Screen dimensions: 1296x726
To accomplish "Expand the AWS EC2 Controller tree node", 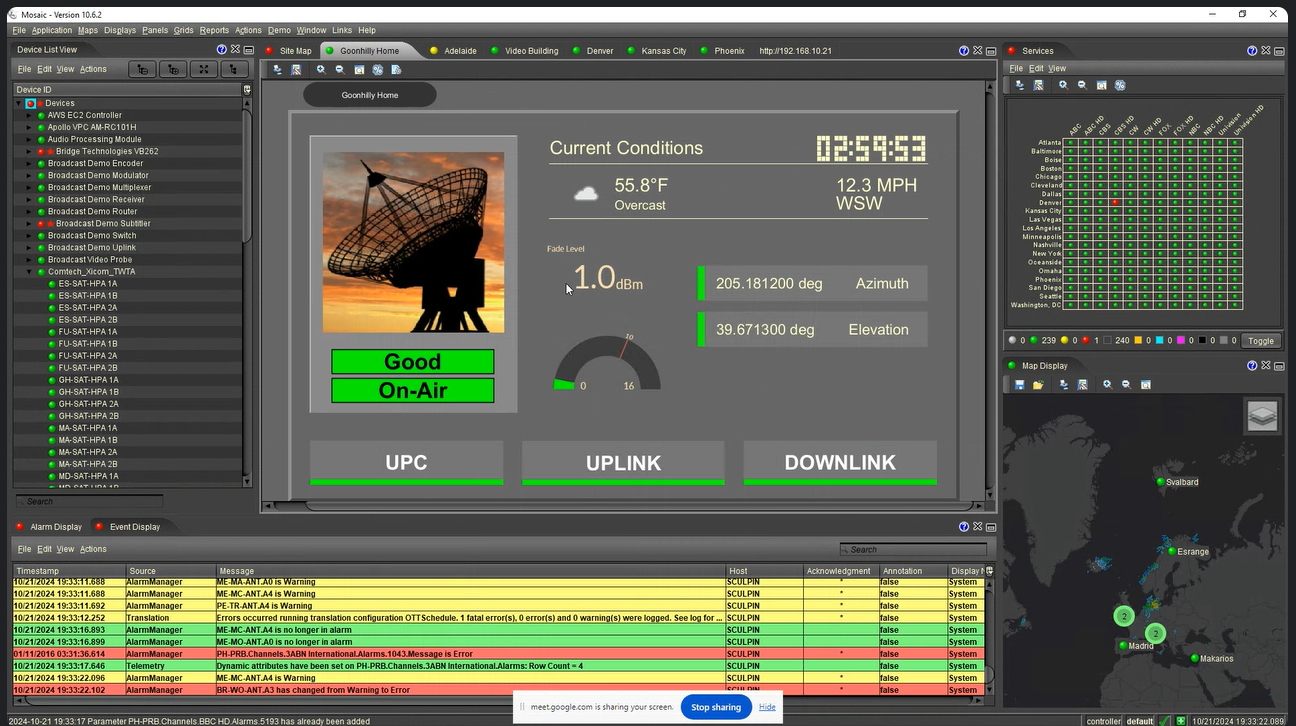I will click(29, 115).
